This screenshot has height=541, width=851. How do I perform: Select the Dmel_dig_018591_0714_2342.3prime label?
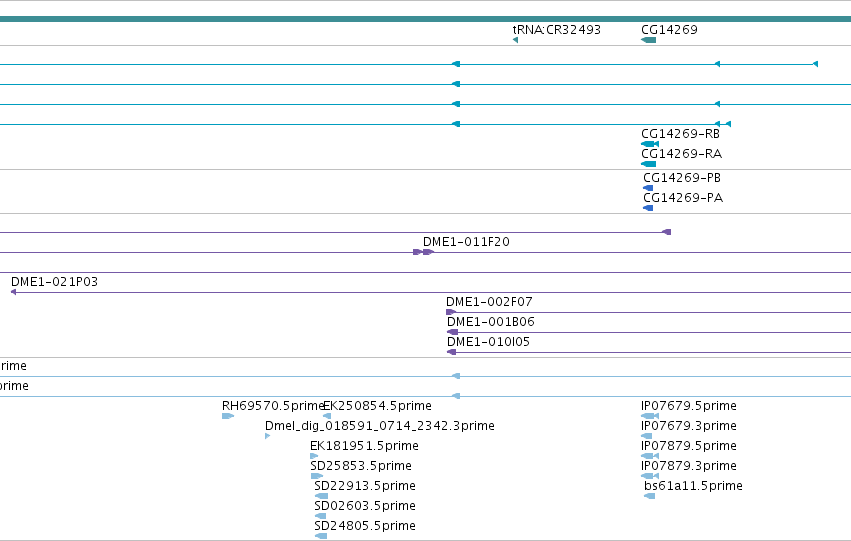click(380, 427)
